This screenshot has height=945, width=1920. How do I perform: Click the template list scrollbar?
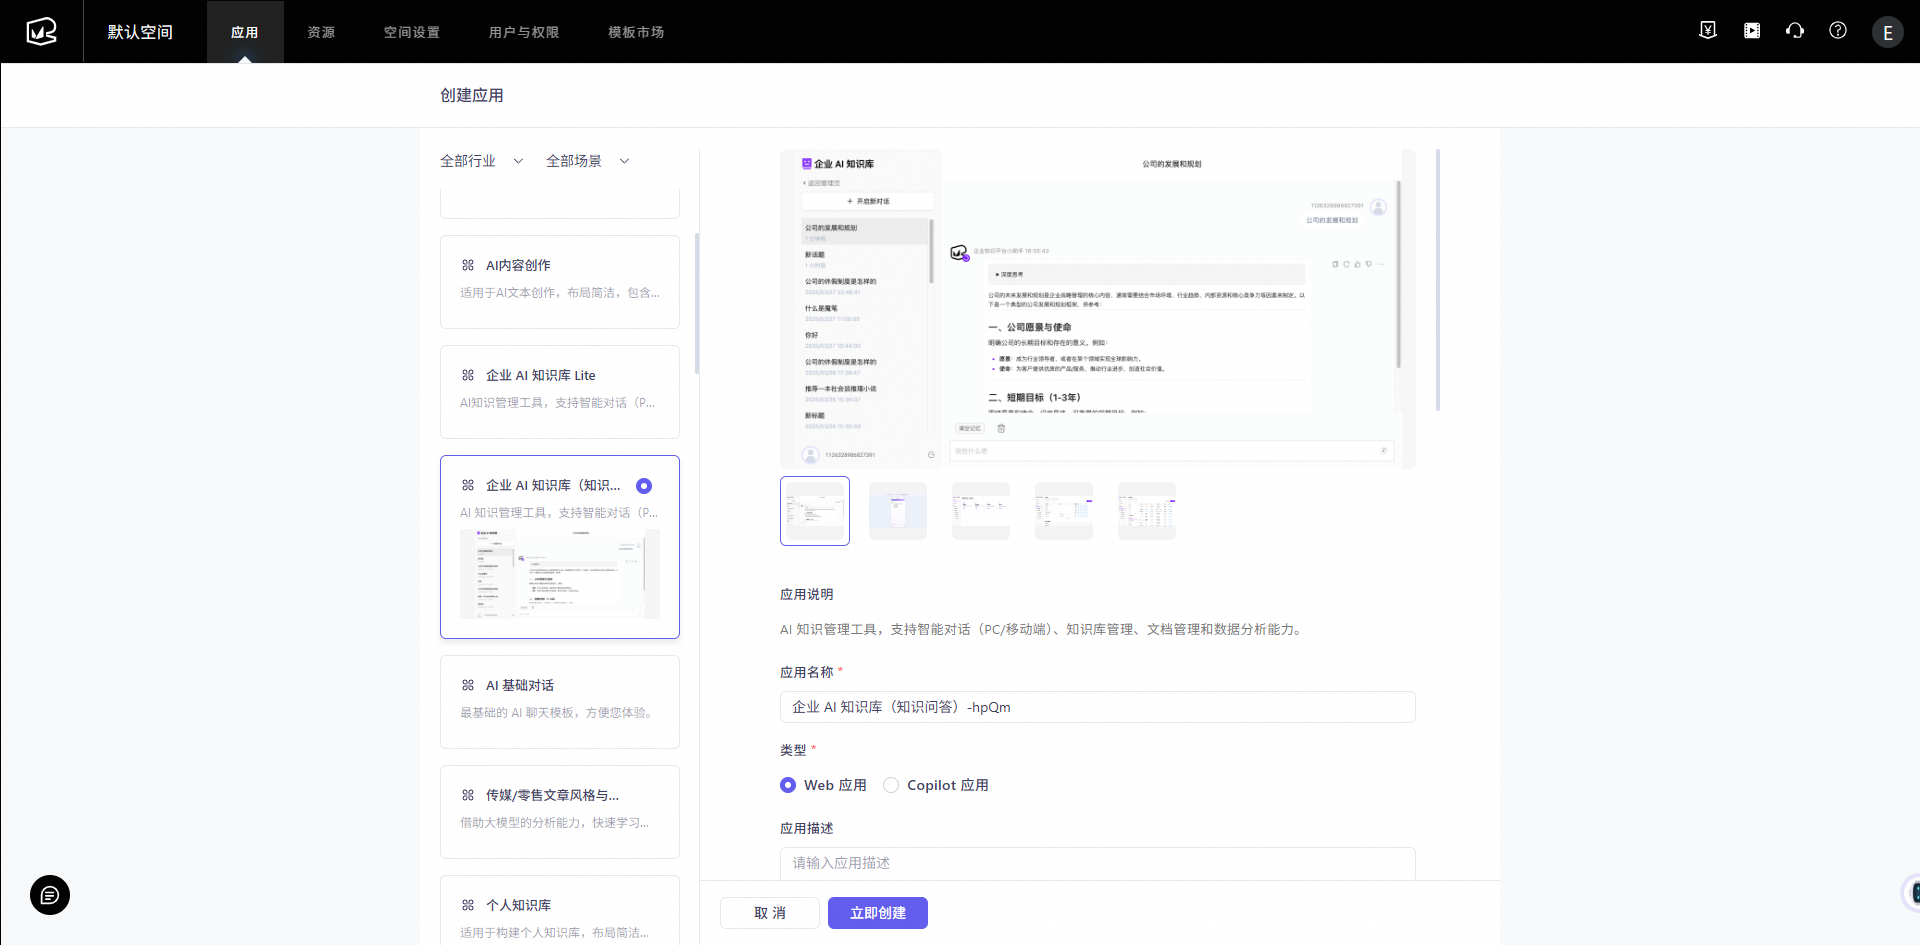(696, 304)
